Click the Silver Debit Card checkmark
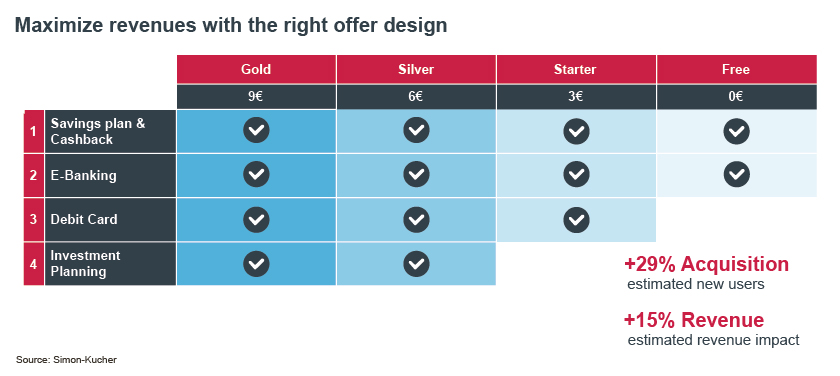This screenshot has width=840, height=376. pyautogui.click(x=416, y=219)
